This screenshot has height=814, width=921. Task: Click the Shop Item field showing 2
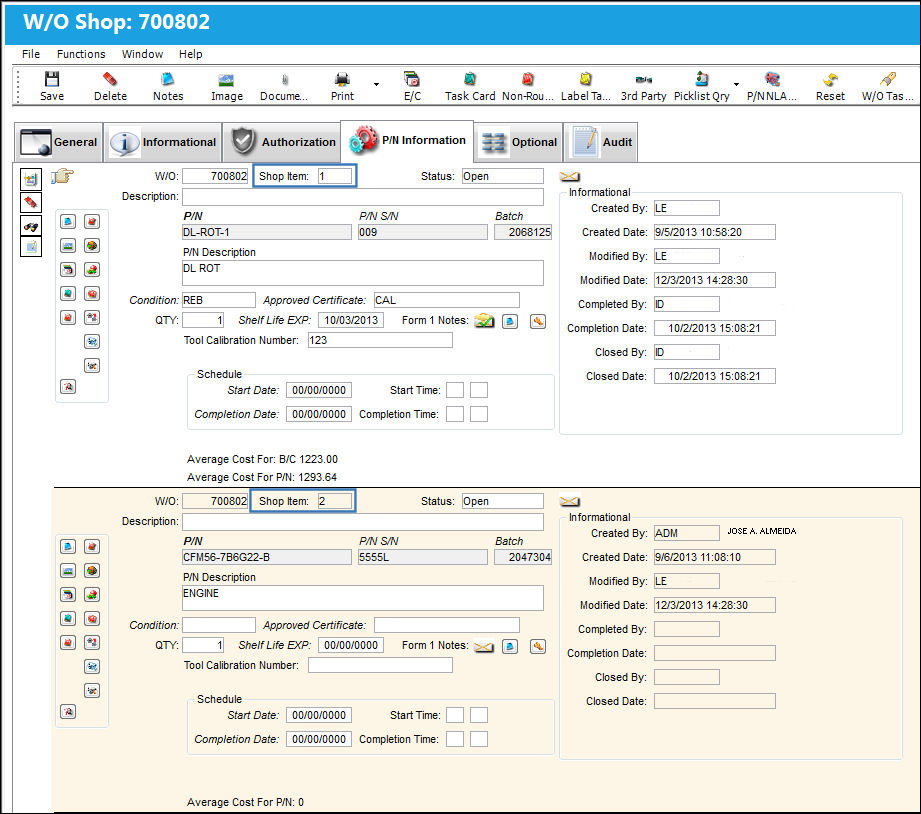click(x=335, y=501)
